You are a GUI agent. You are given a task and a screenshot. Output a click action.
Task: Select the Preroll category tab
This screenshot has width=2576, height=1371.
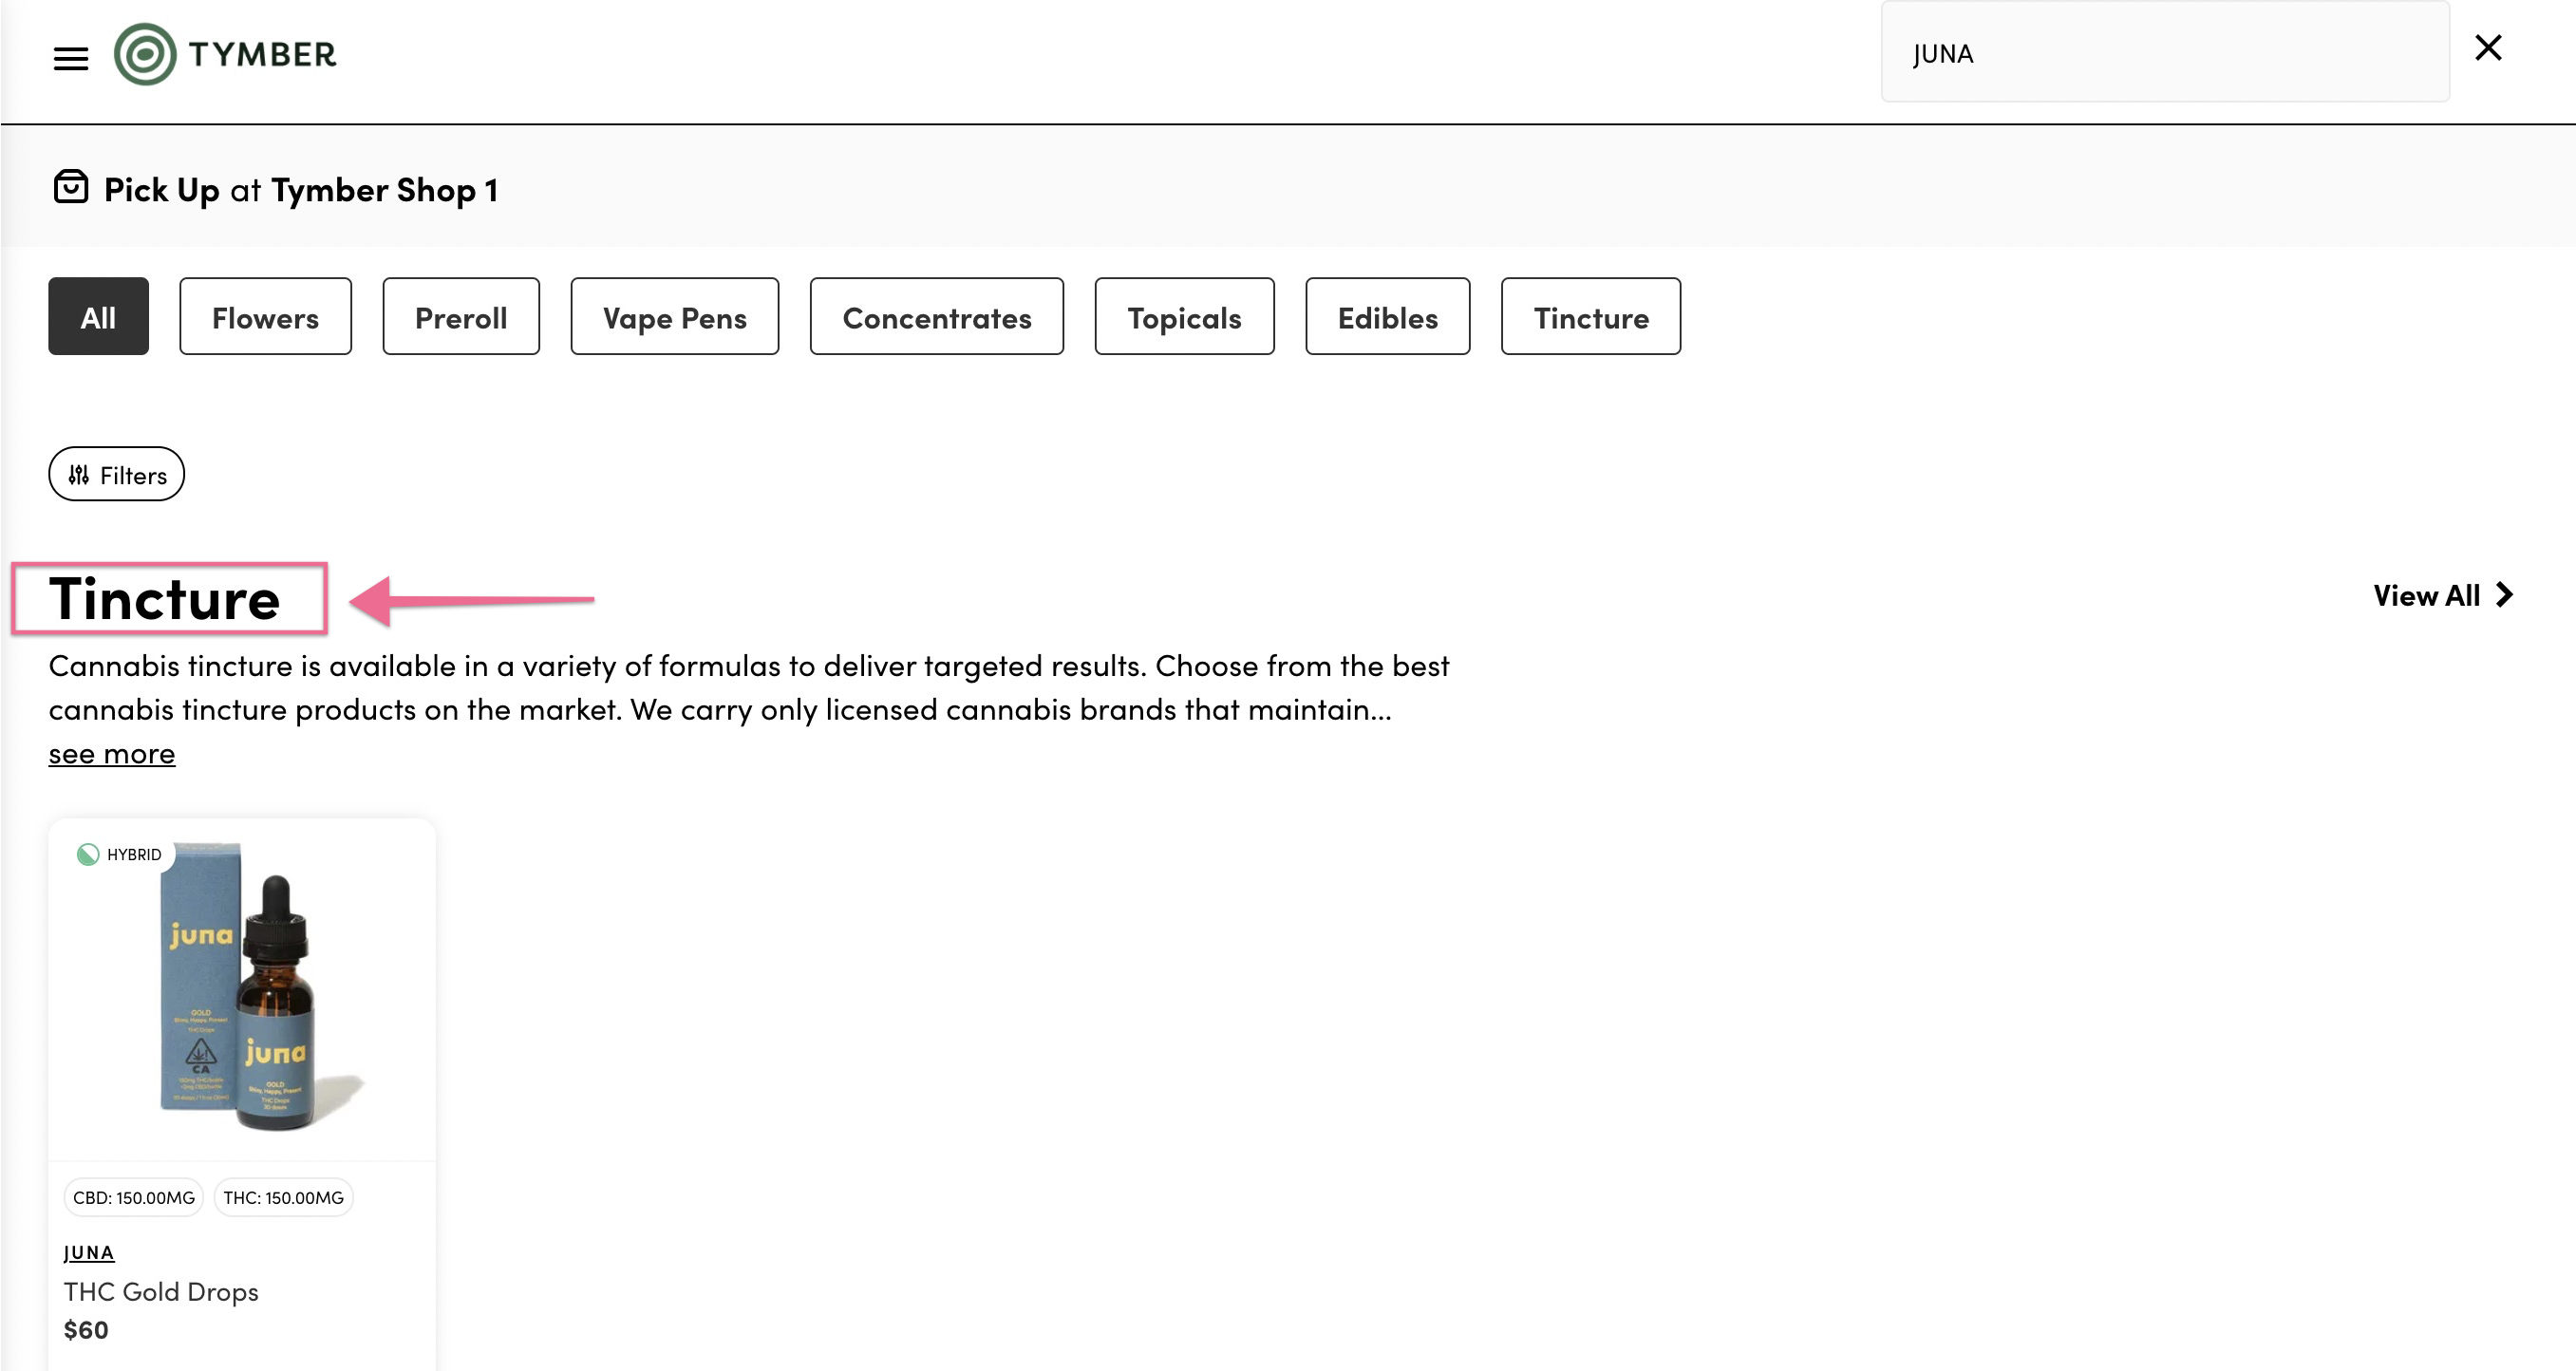[x=461, y=317]
